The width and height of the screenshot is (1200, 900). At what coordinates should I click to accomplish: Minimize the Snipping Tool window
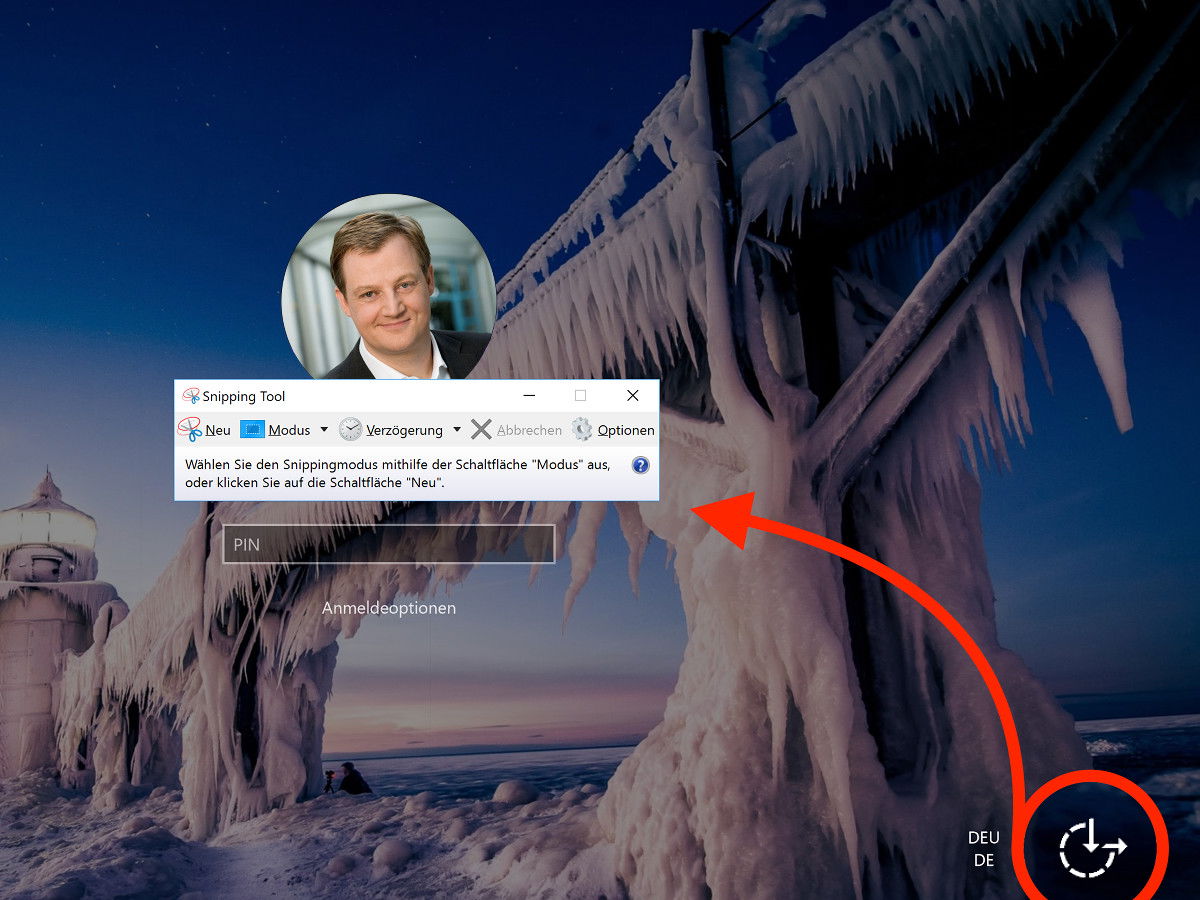pos(529,396)
